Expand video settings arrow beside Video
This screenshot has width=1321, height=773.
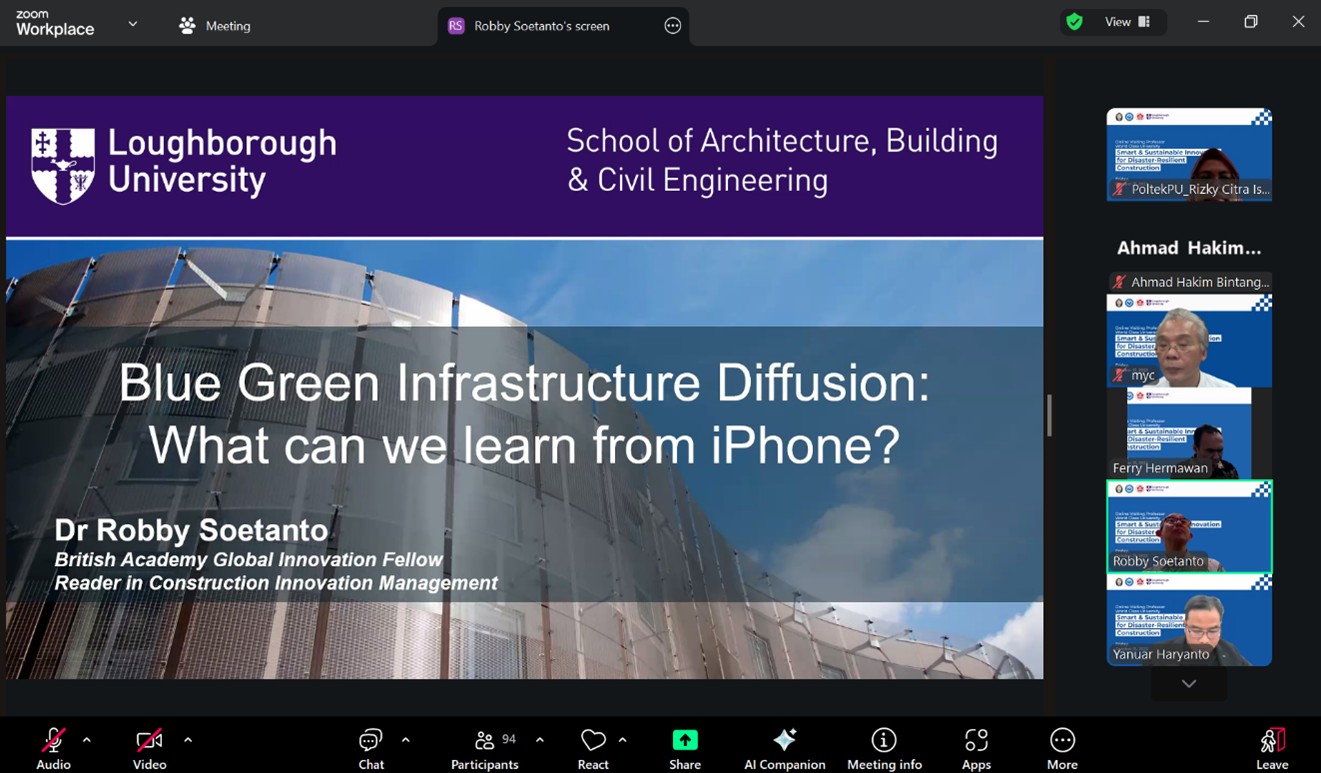click(188, 740)
